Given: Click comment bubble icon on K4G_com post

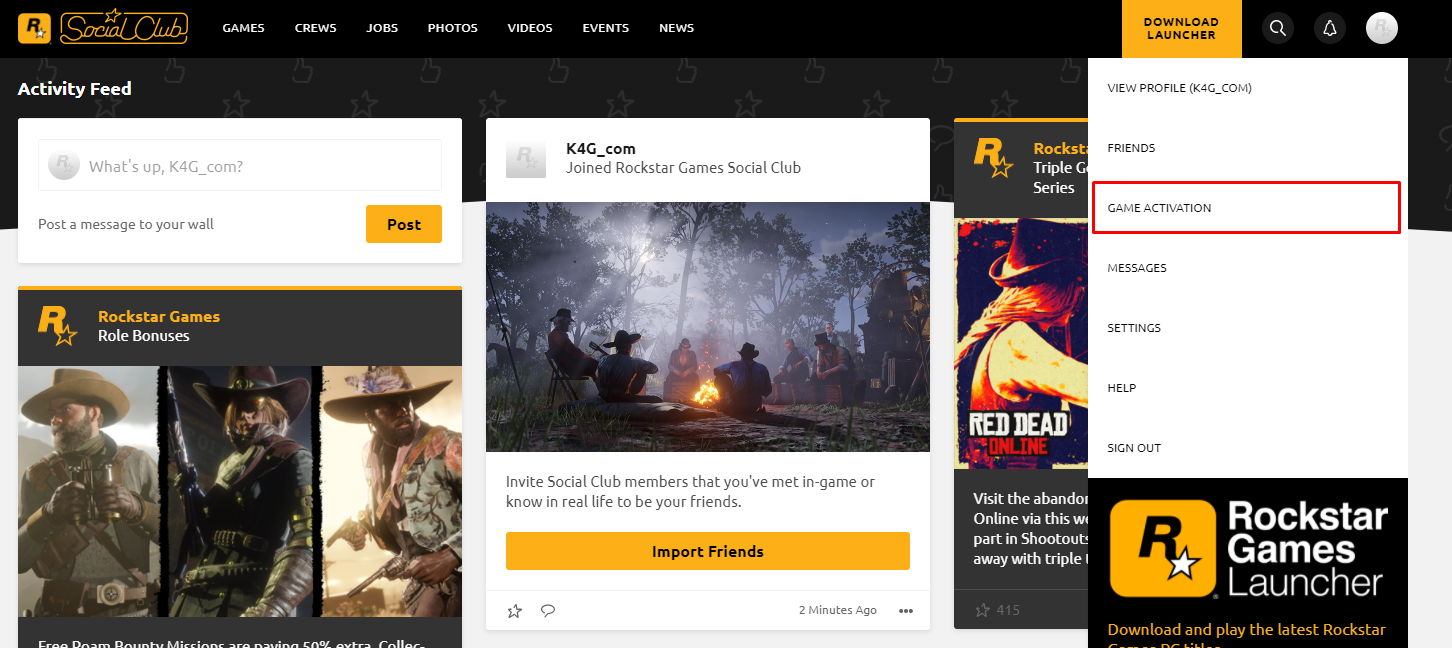Looking at the screenshot, I should (547, 610).
